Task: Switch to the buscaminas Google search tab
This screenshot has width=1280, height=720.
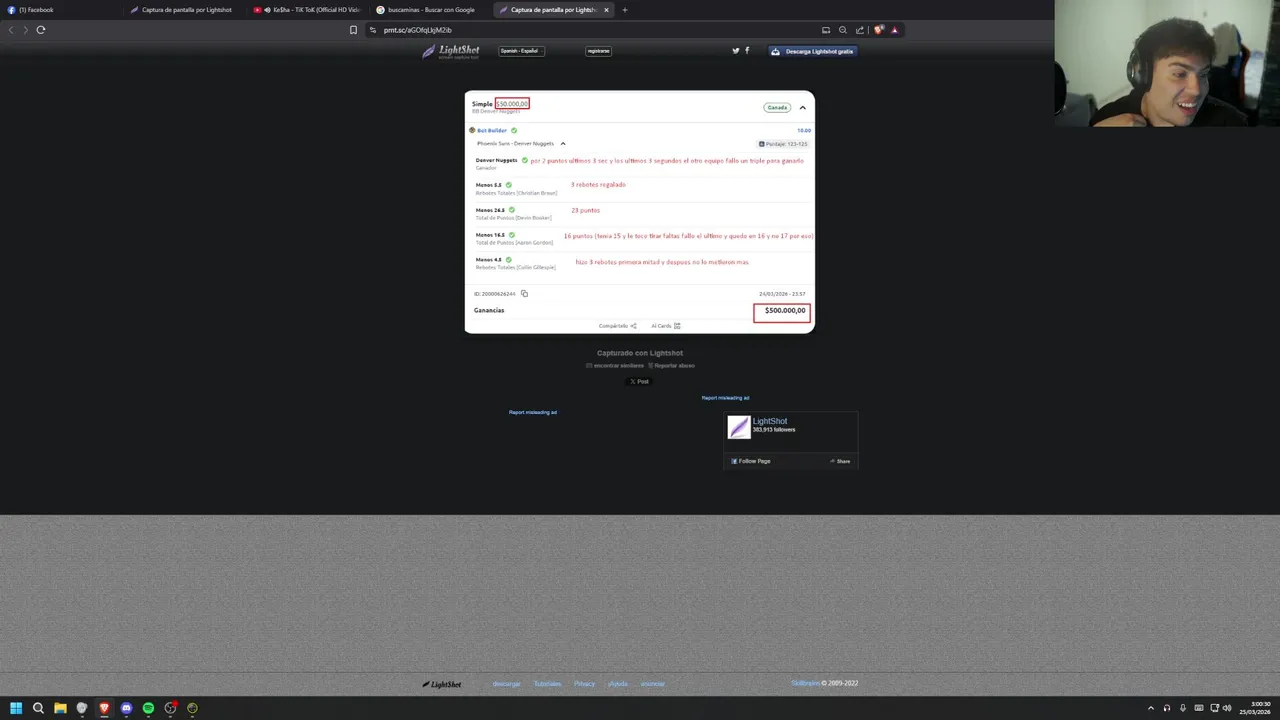Action: tap(430, 10)
